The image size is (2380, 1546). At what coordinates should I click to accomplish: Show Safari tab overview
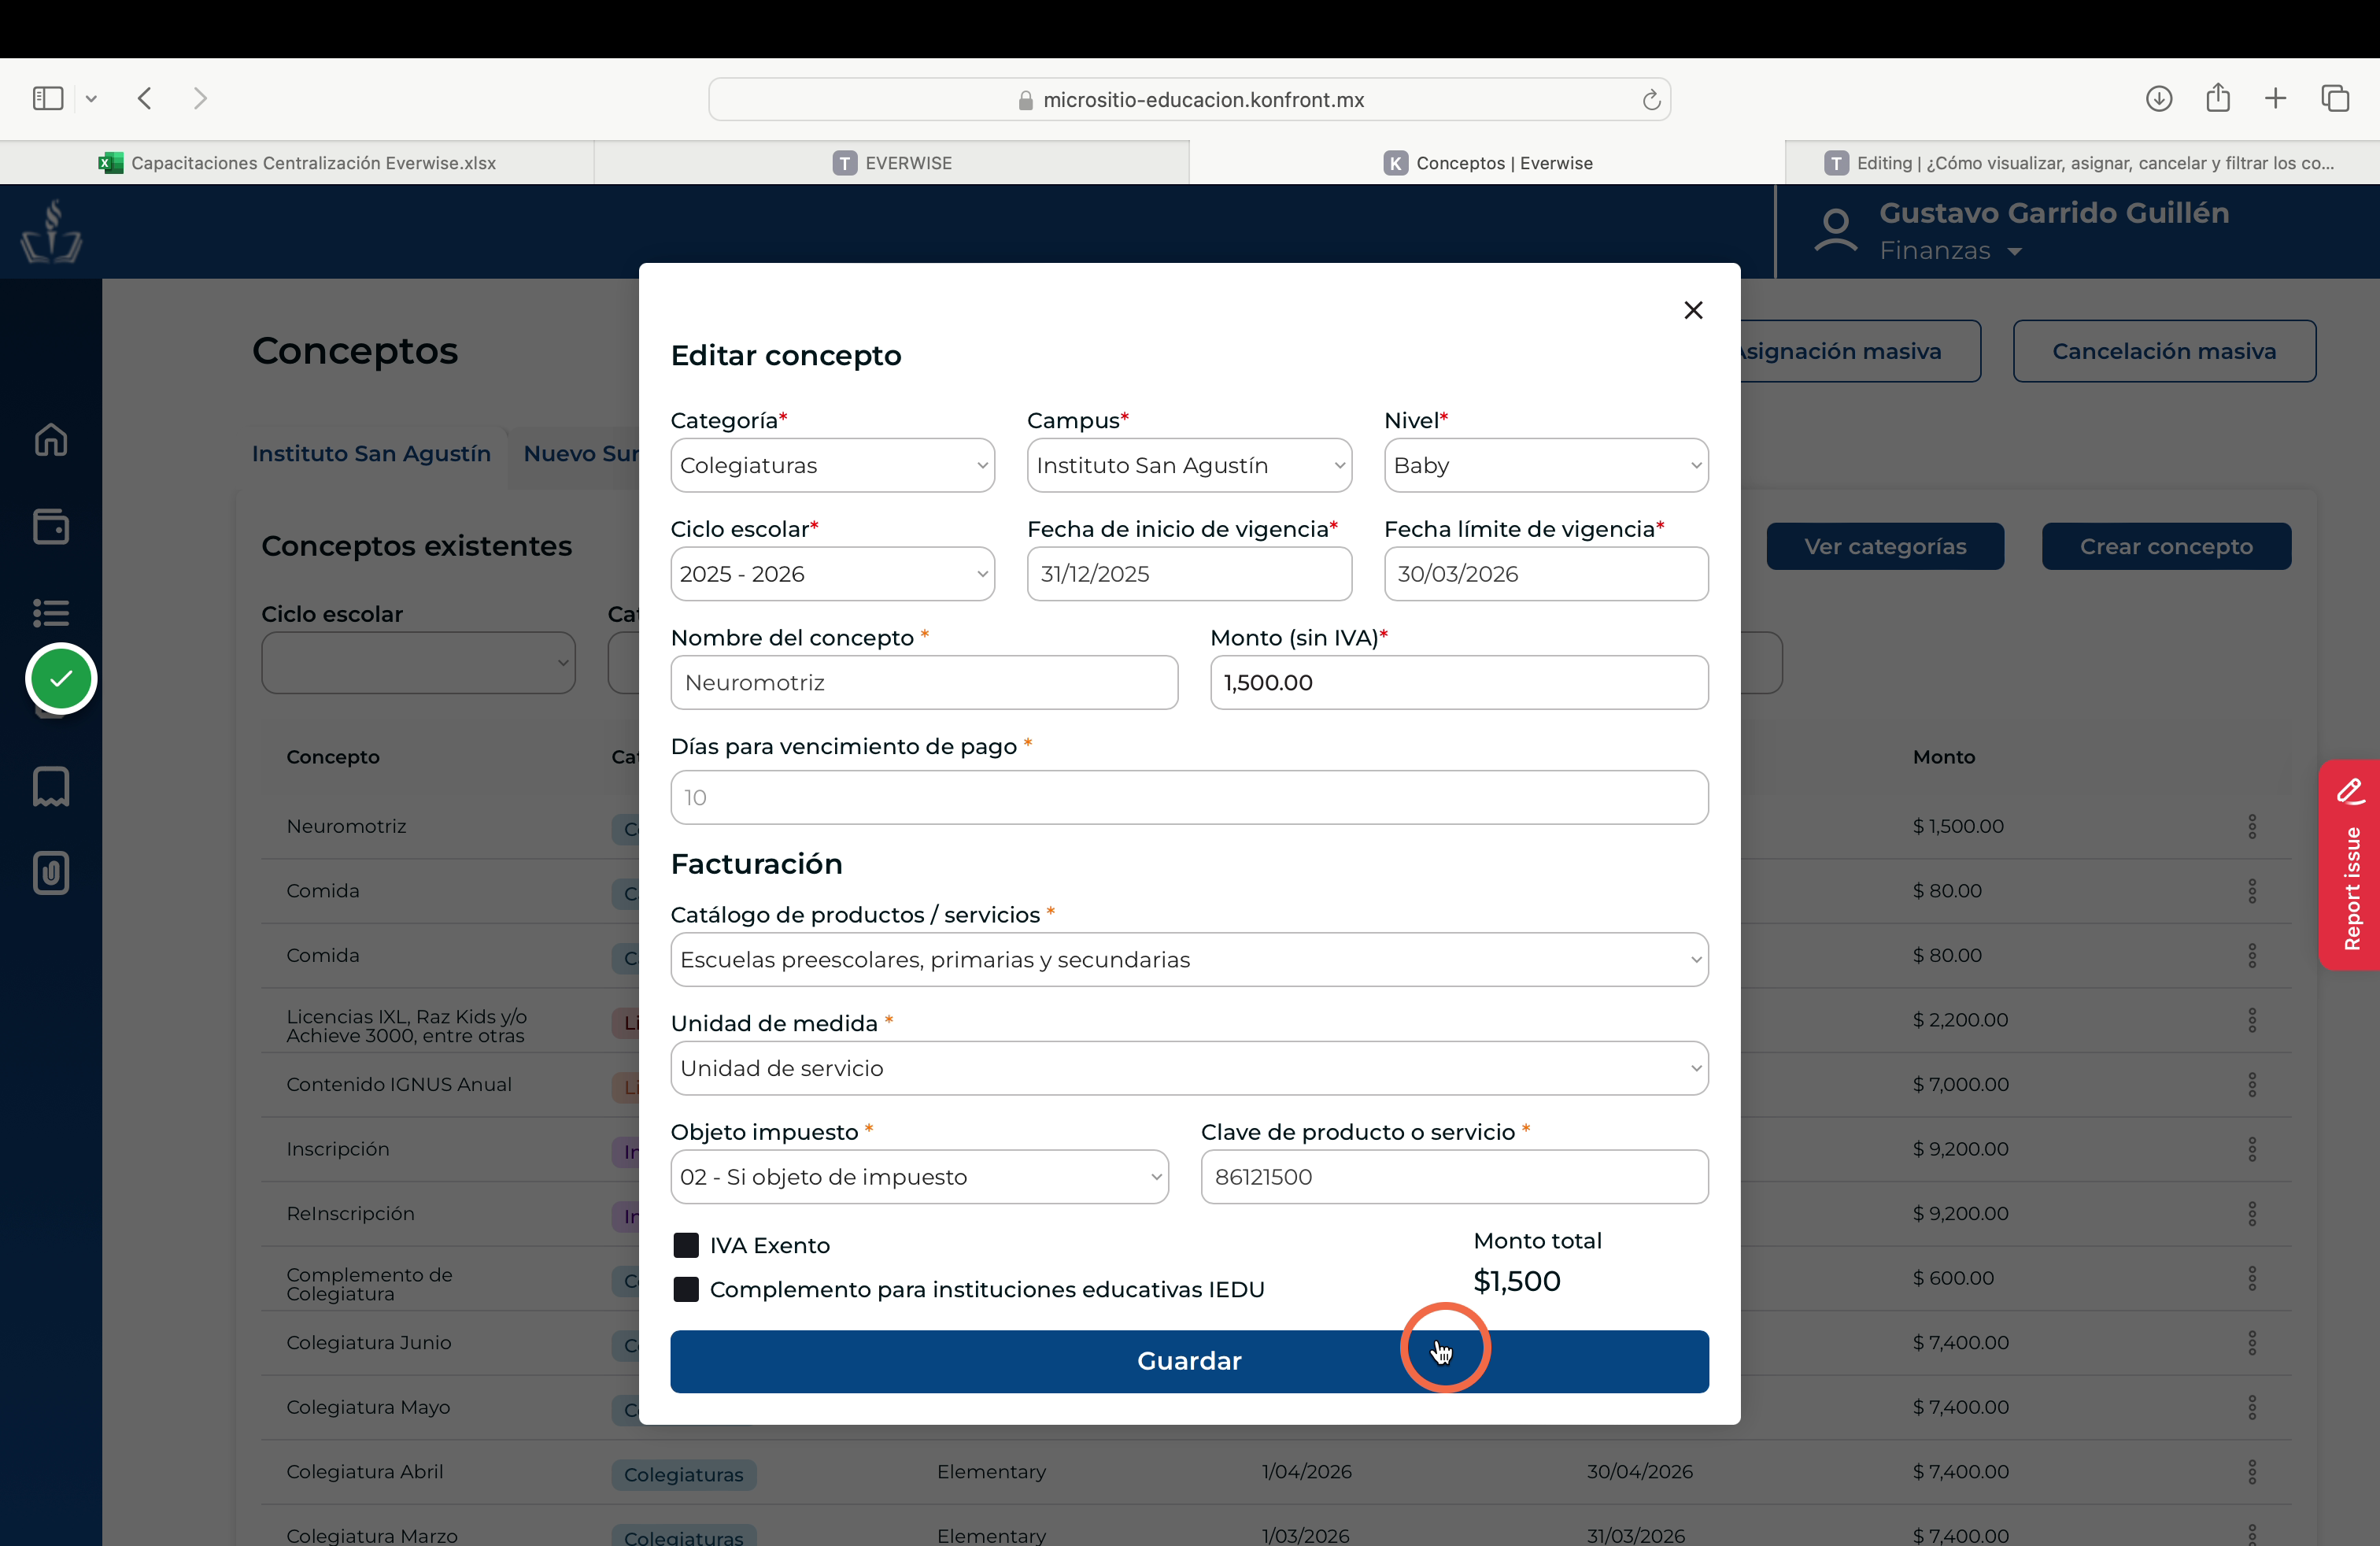pos(2335,98)
